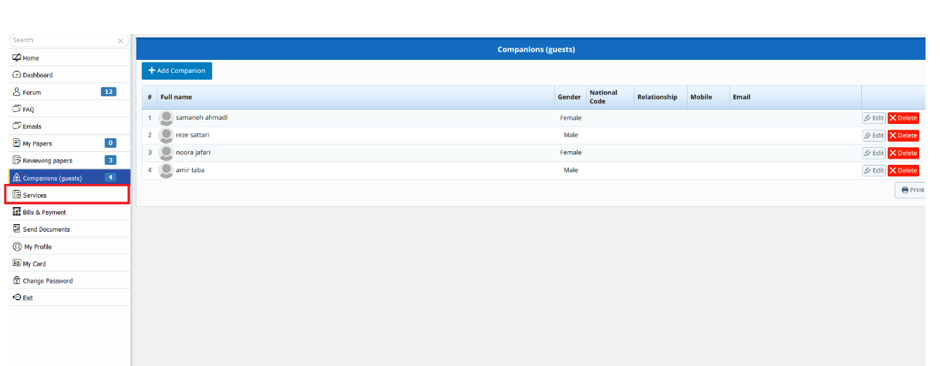Select Send Documents menu item
The height and width of the screenshot is (366, 940).
tap(46, 229)
